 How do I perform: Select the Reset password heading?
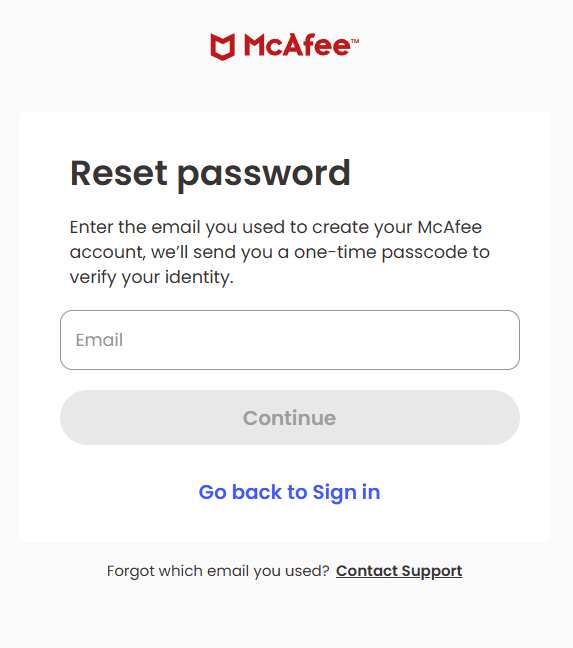[210, 174]
